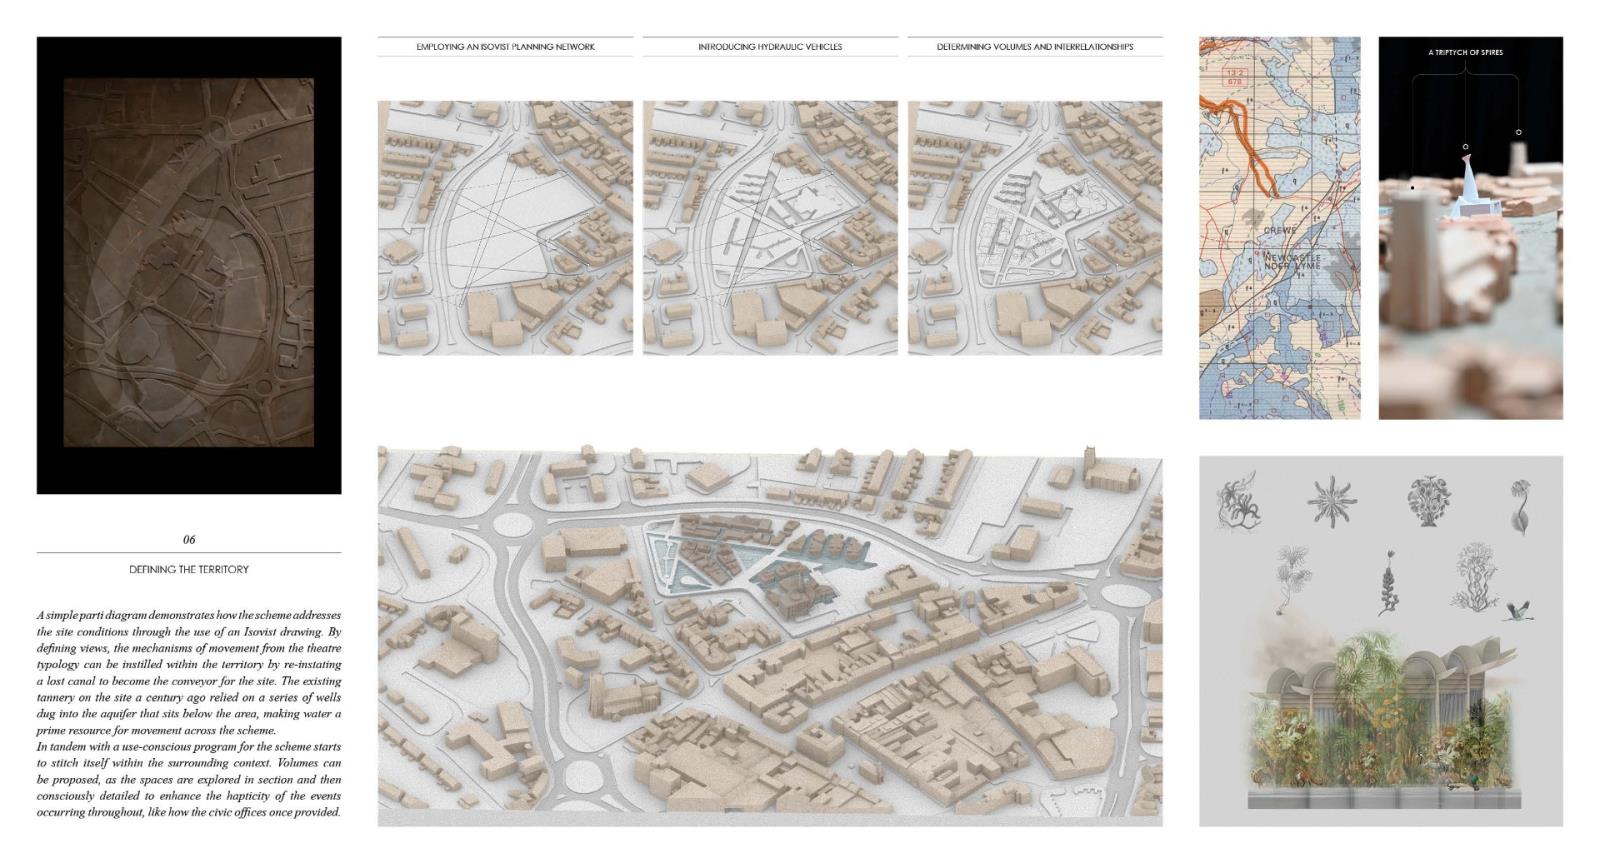Click the 'Defining the Territory' title

click(189, 569)
